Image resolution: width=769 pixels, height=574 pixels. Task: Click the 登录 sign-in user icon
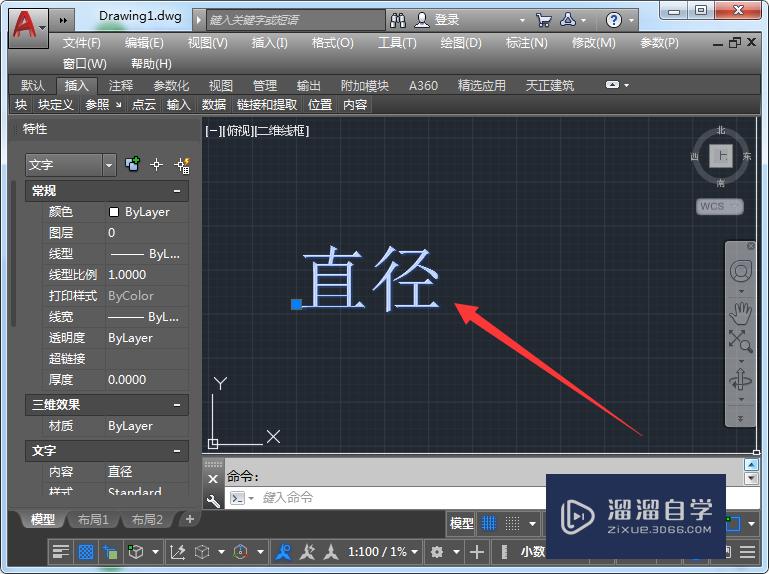click(x=422, y=20)
